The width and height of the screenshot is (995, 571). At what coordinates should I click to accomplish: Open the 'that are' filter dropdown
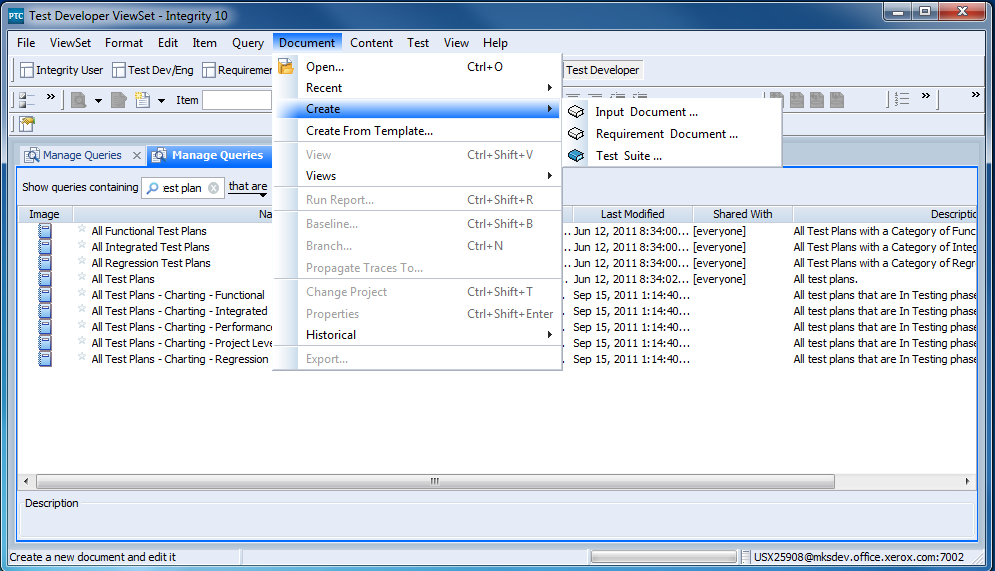(248, 187)
